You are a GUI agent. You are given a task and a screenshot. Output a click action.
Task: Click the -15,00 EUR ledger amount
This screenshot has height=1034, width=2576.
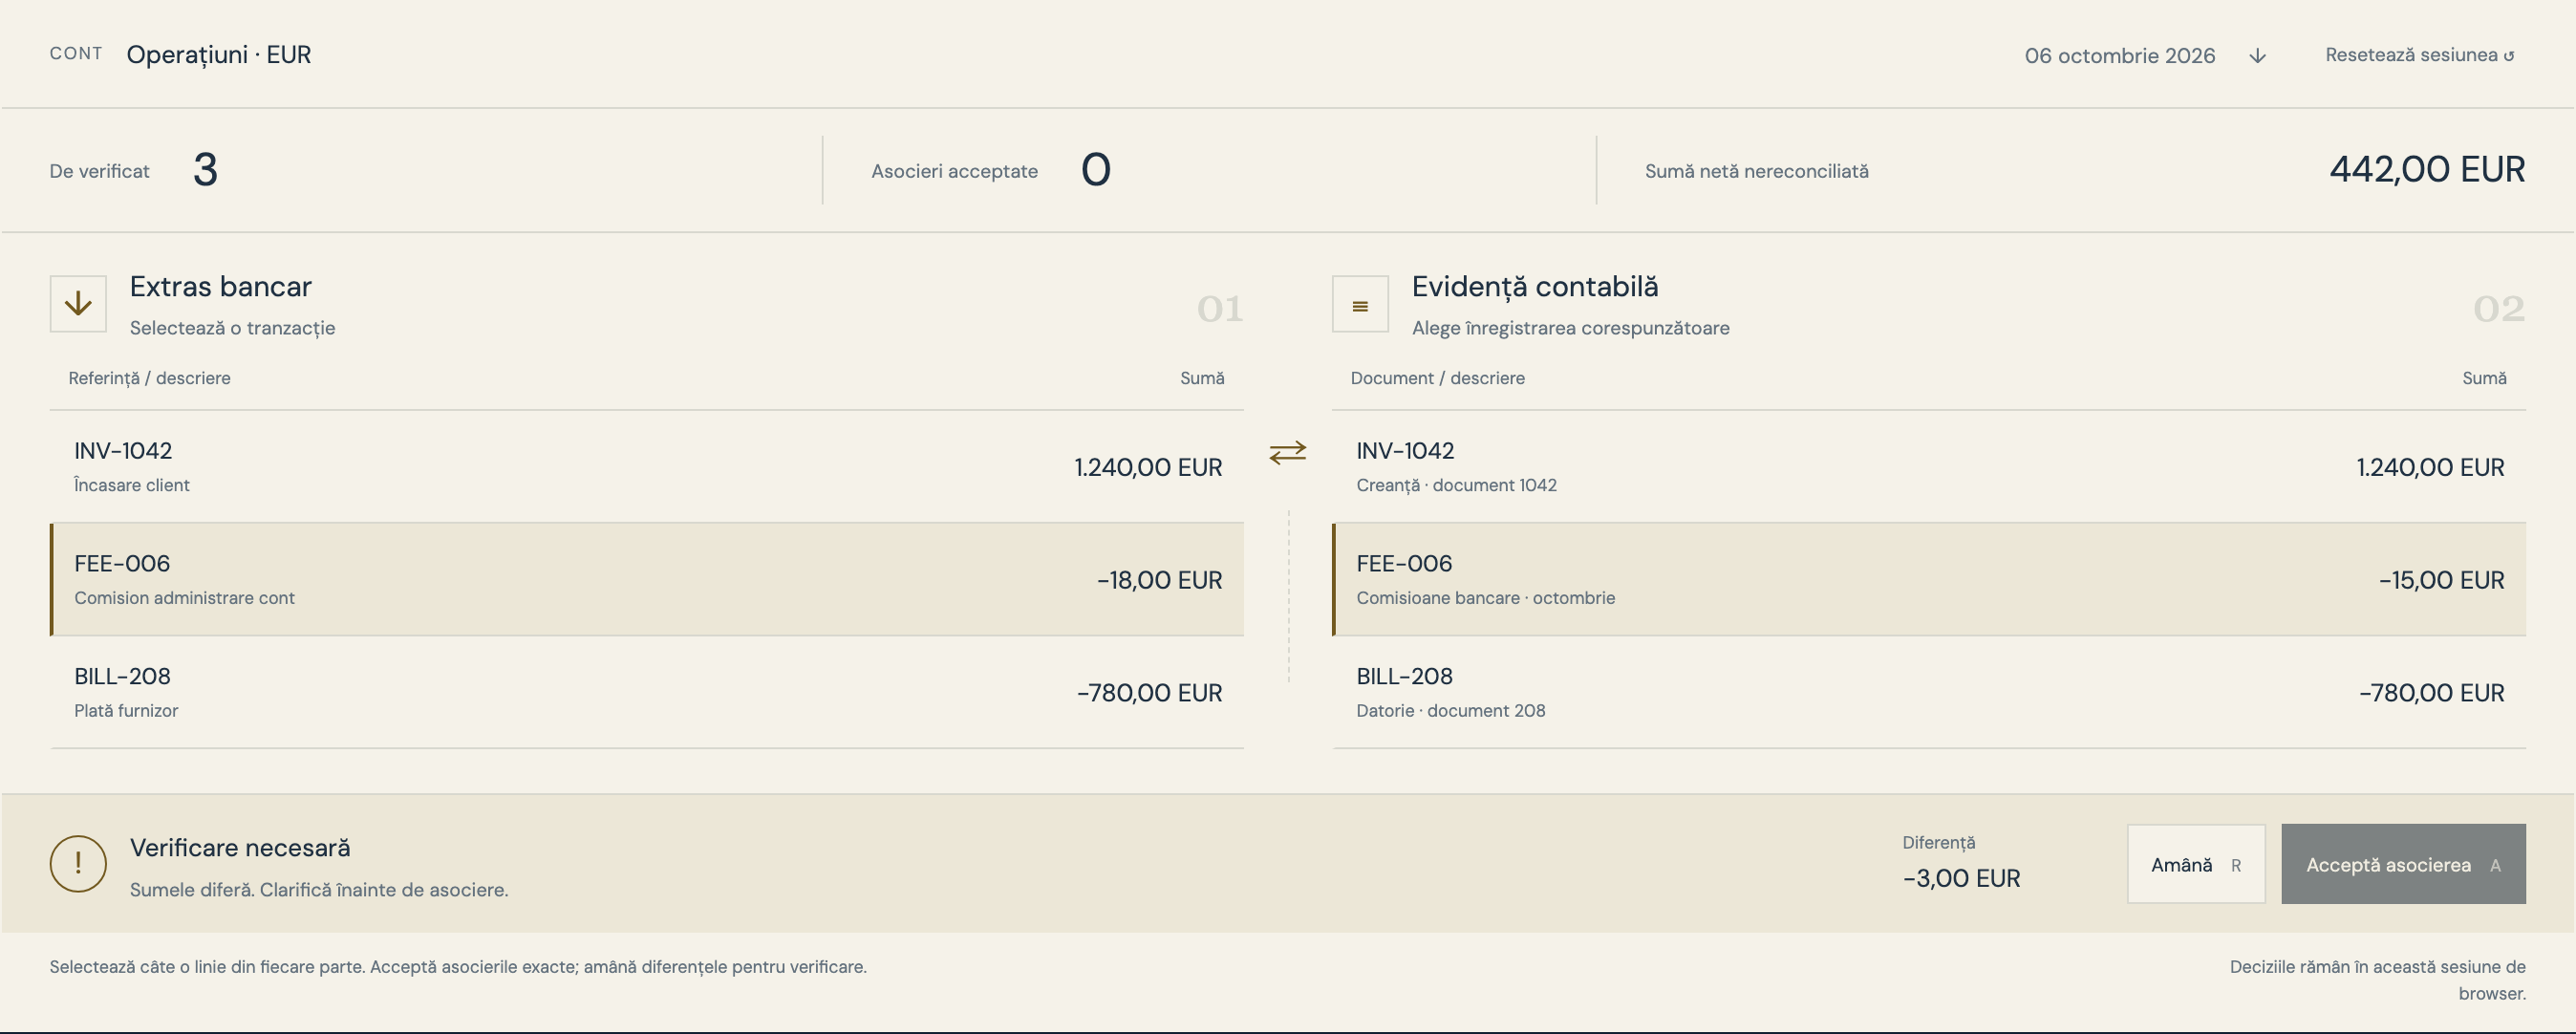tap(2441, 580)
